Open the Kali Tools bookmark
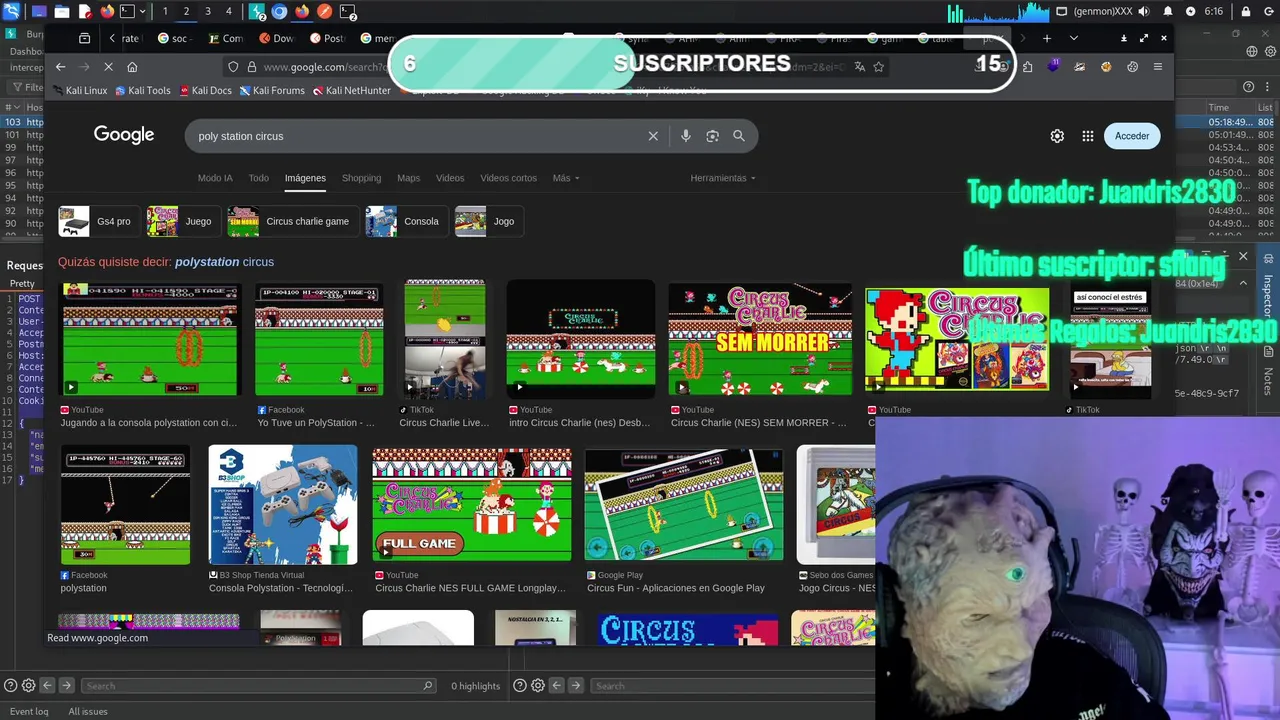The image size is (1280, 720). coord(143,90)
